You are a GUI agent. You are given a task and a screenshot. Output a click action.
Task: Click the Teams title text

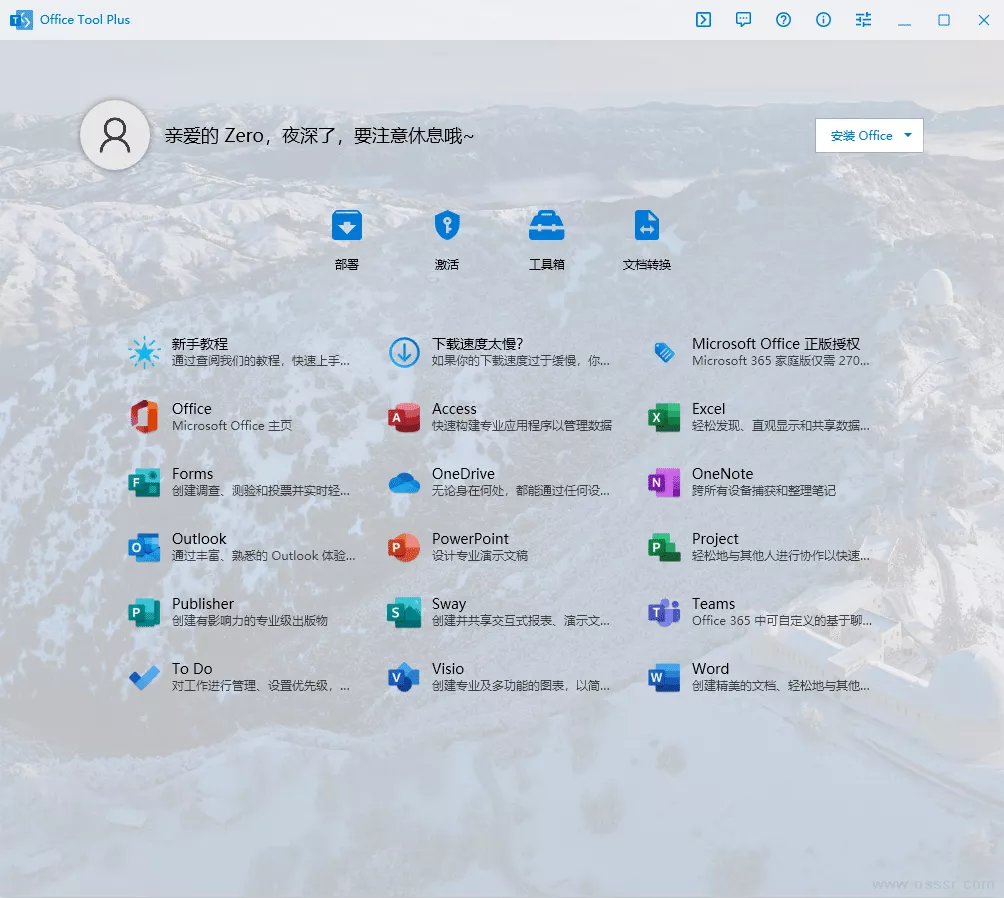tap(713, 604)
